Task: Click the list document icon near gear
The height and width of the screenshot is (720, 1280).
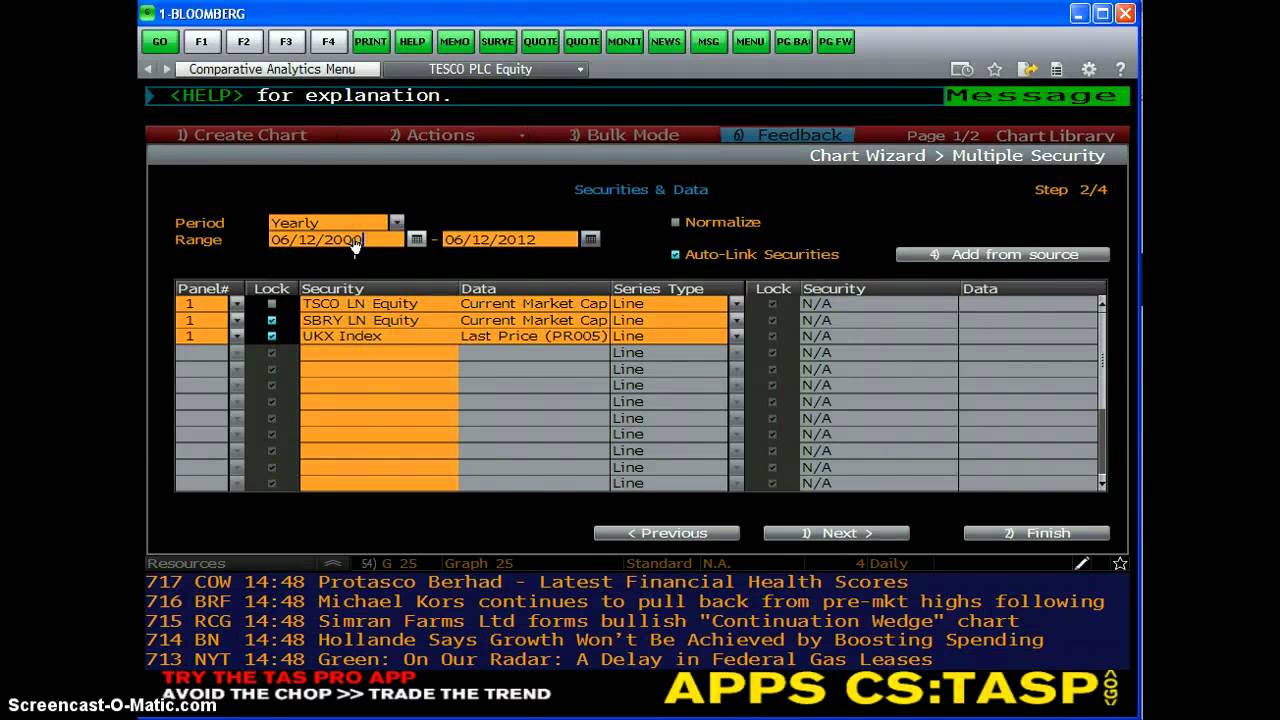Action: 1057,69
